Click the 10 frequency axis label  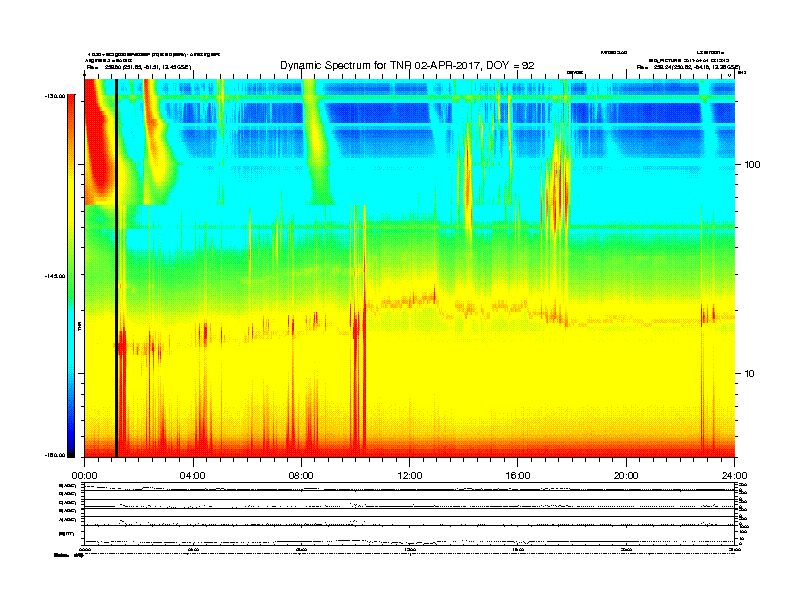(x=750, y=374)
